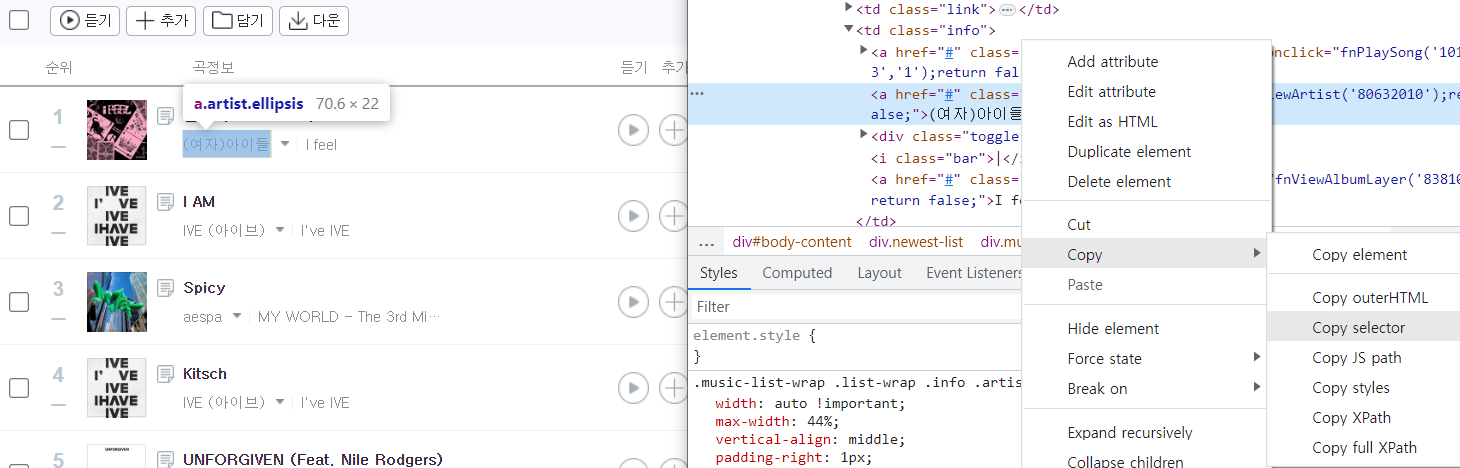This screenshot has height=468, width=1460.
Task: Click the 다운 download button in toolbar
Action: coord(313,20)
